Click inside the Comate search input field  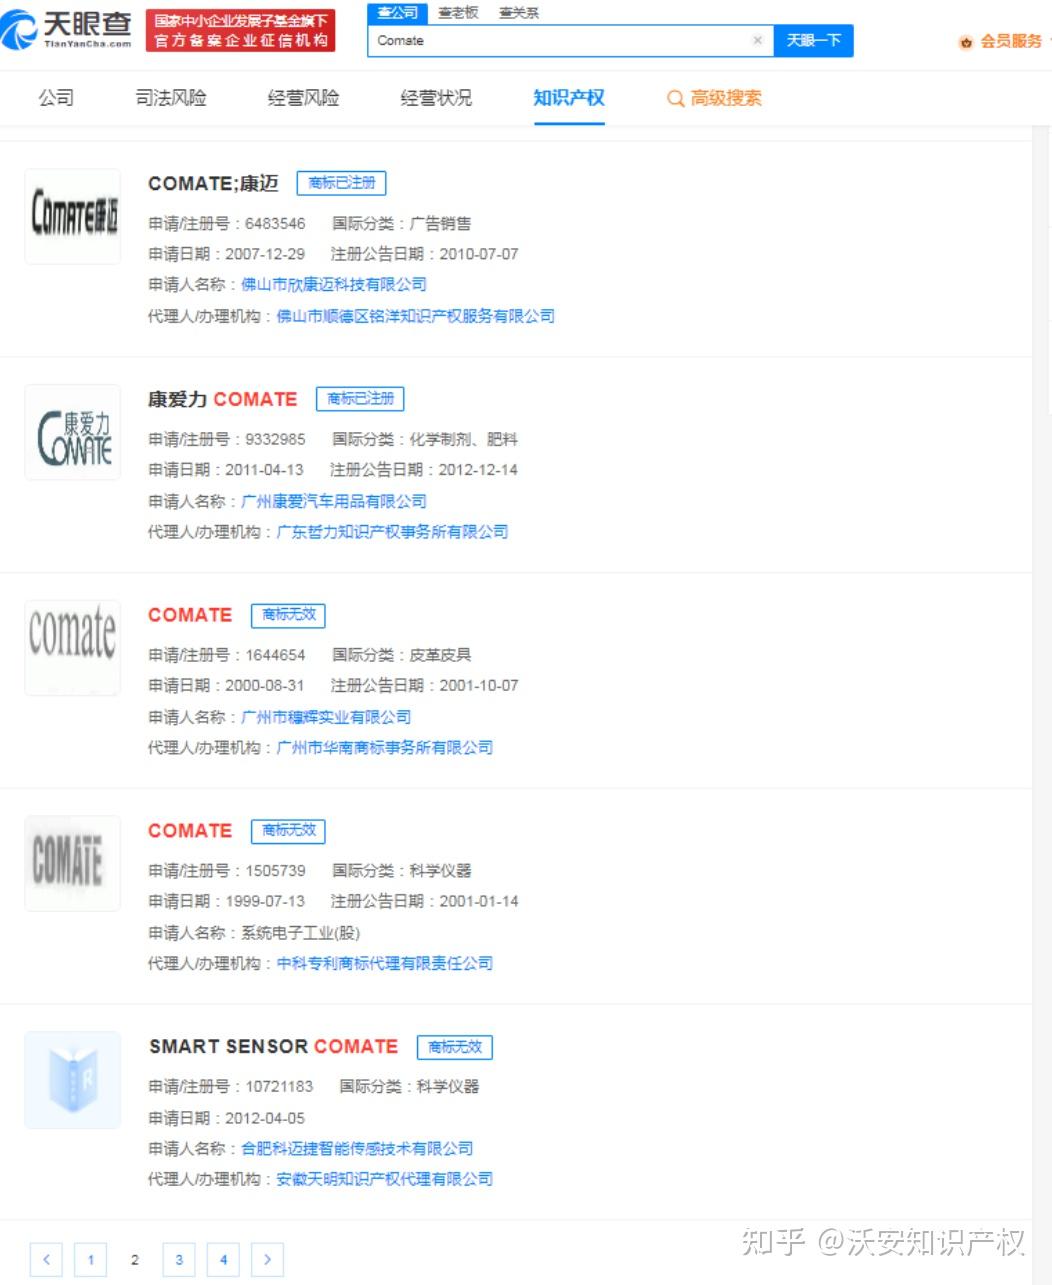(x=560, y=40)
